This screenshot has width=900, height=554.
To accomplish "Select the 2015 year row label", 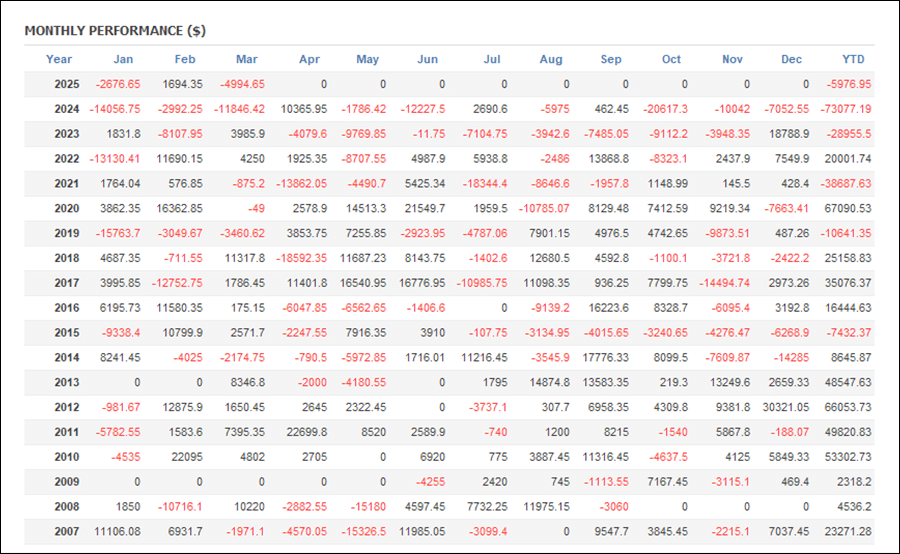I will [x=67, y=333].
